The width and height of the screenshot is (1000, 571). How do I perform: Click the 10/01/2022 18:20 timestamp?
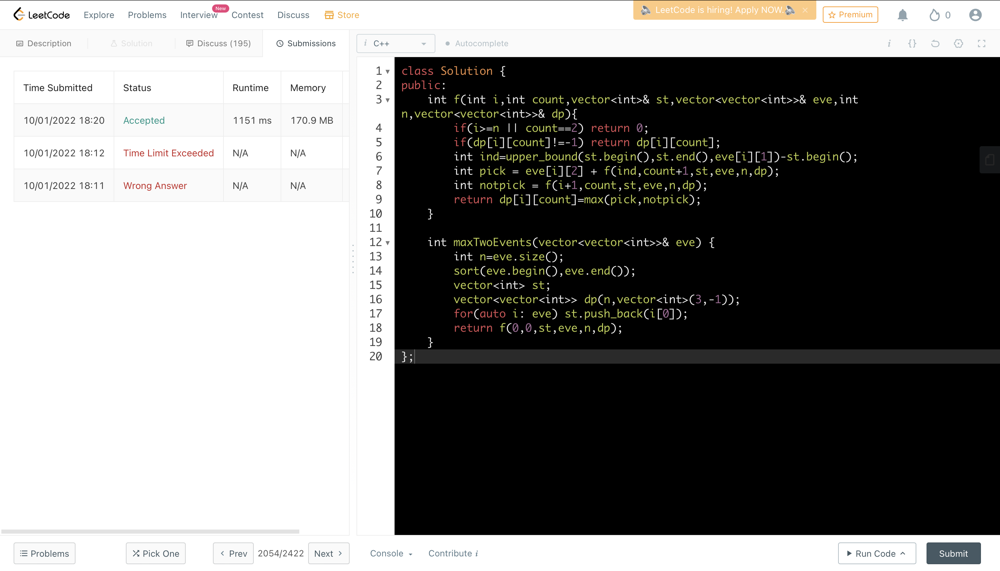tap(64, 121)
